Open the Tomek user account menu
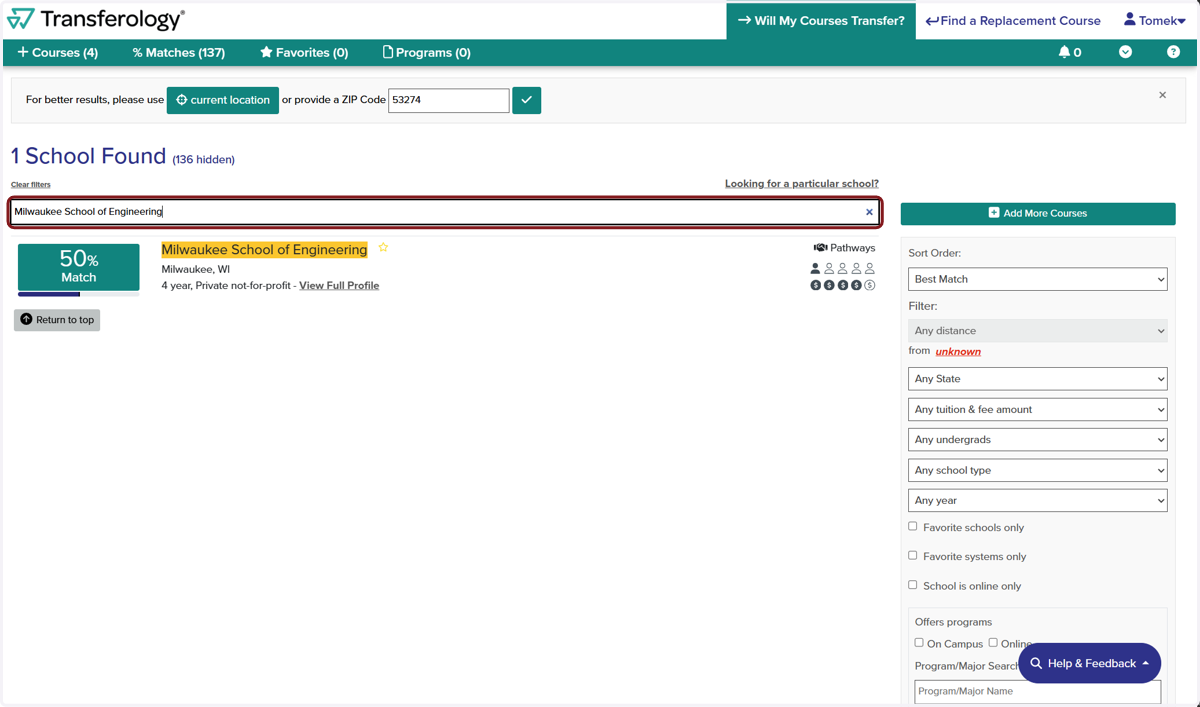This screenshot has width=1200, height=707. [x=1154, y=20]
